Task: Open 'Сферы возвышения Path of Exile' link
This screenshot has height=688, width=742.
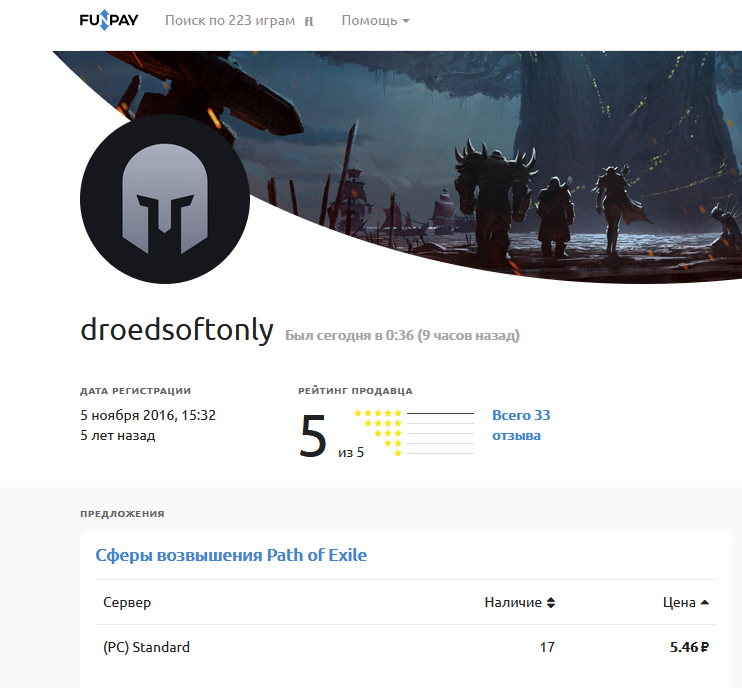Action: click(231, 555)
